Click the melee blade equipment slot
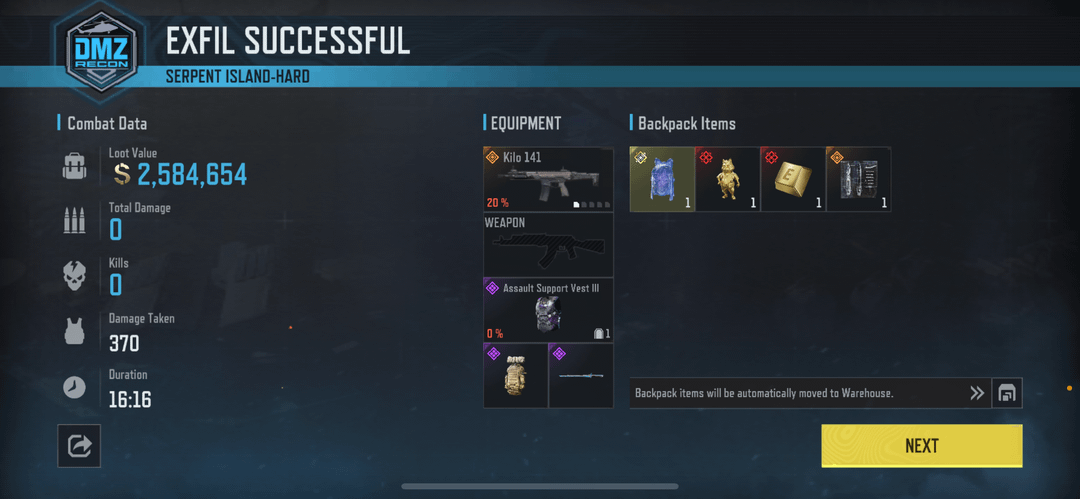This screenshot has width=1080, height=499. click(581, 376)
